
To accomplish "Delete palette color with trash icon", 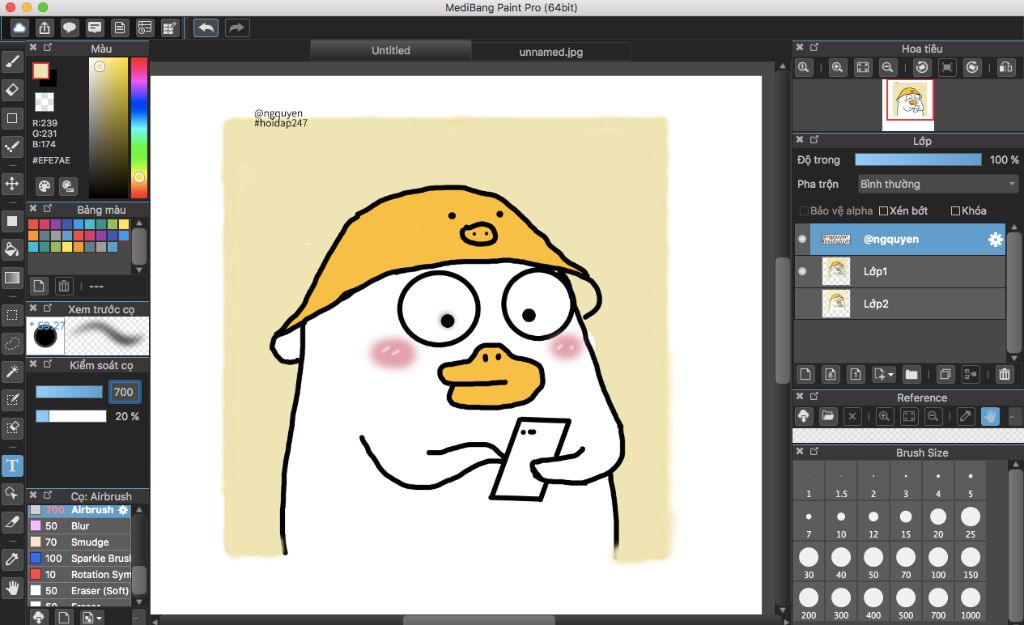I will pyautogui.click(x=63, y=286).
